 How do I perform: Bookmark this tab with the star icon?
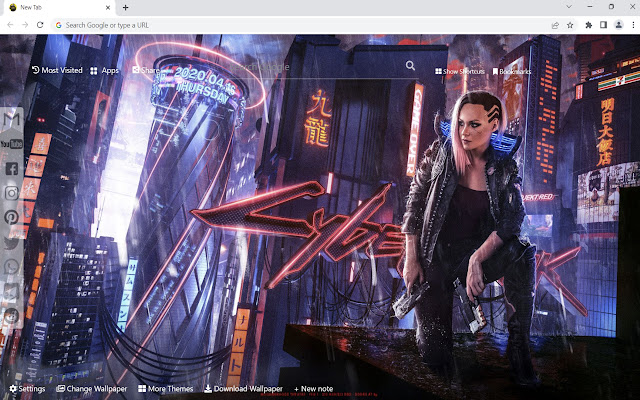tap(570, 25)
